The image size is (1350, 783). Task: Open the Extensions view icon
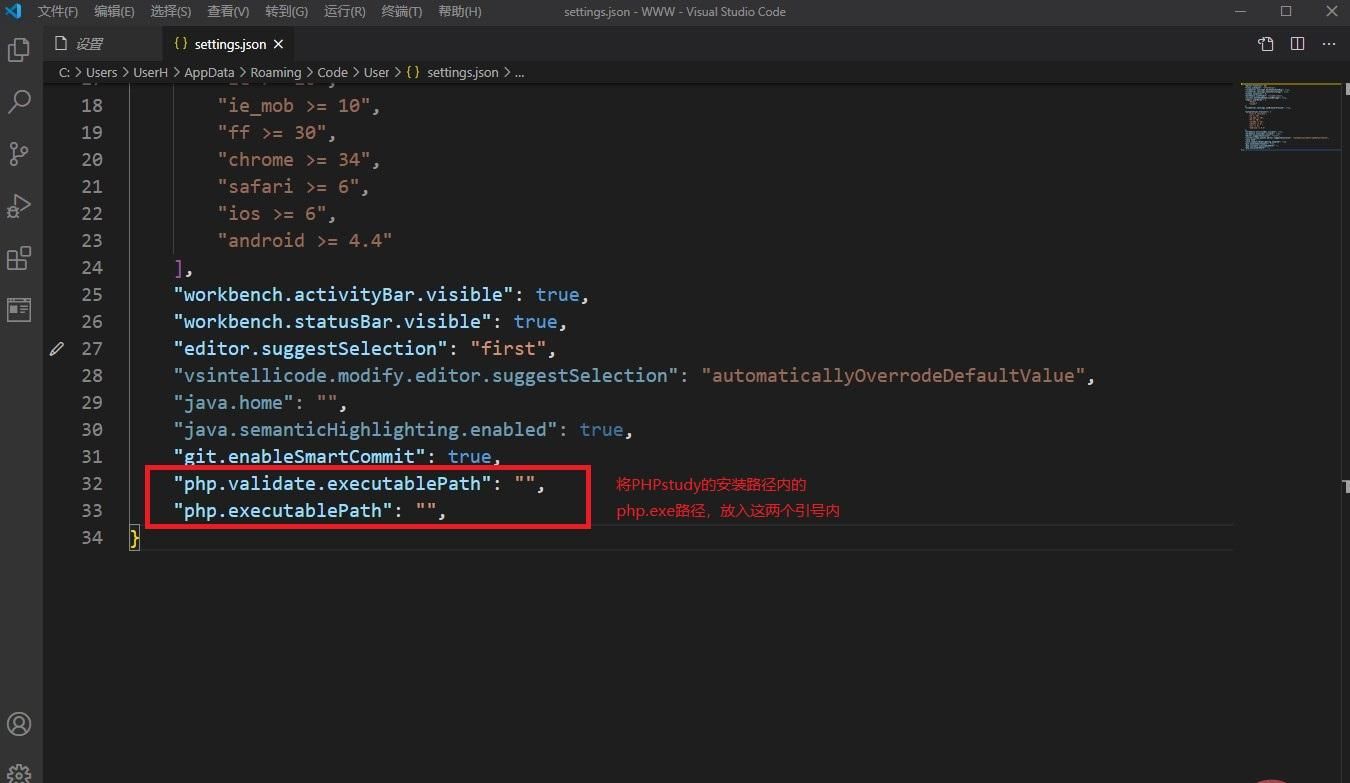pyautogui.click(x=19, y=258)
